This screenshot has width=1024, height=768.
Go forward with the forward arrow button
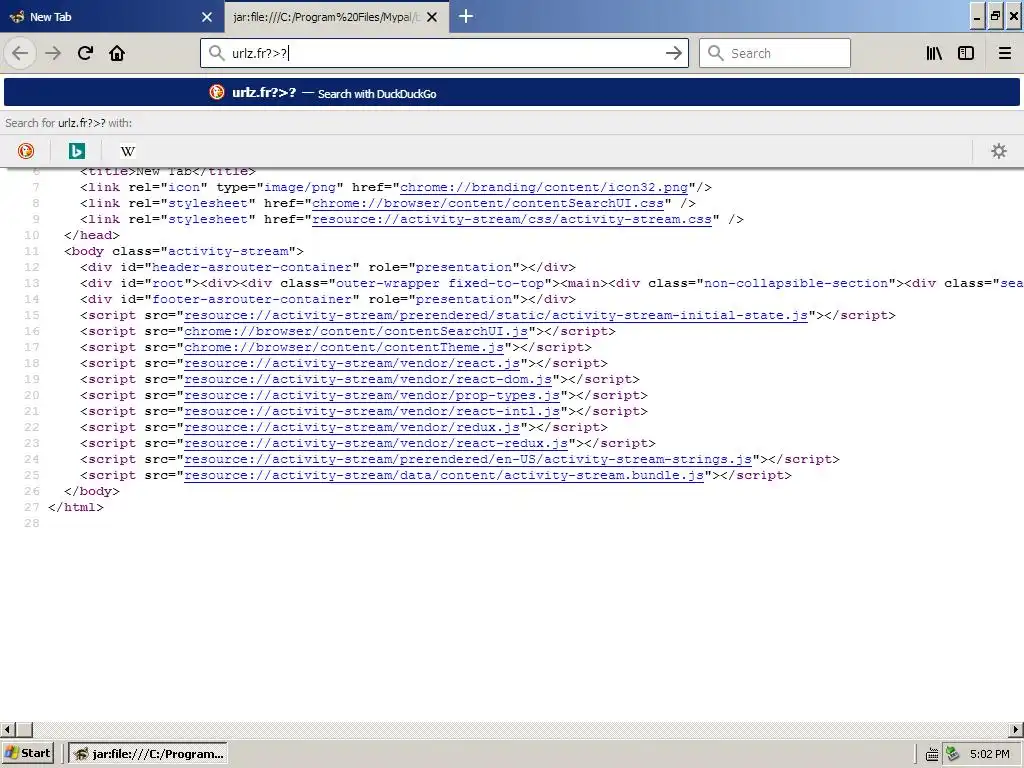[53, 53]
